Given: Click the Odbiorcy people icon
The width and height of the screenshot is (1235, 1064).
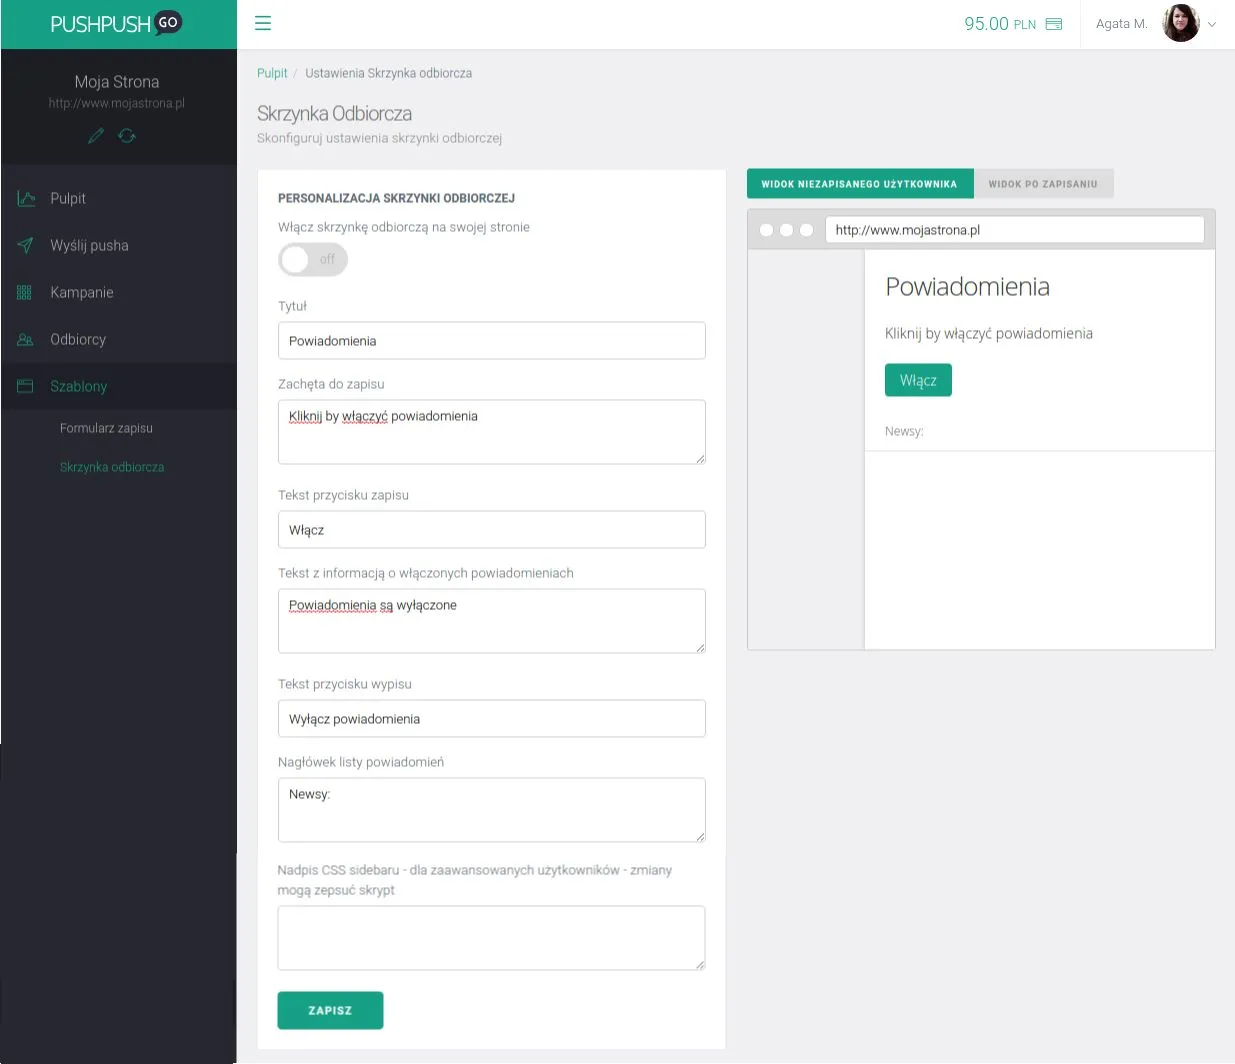Looking at the screenshot, I should point(26,339).
